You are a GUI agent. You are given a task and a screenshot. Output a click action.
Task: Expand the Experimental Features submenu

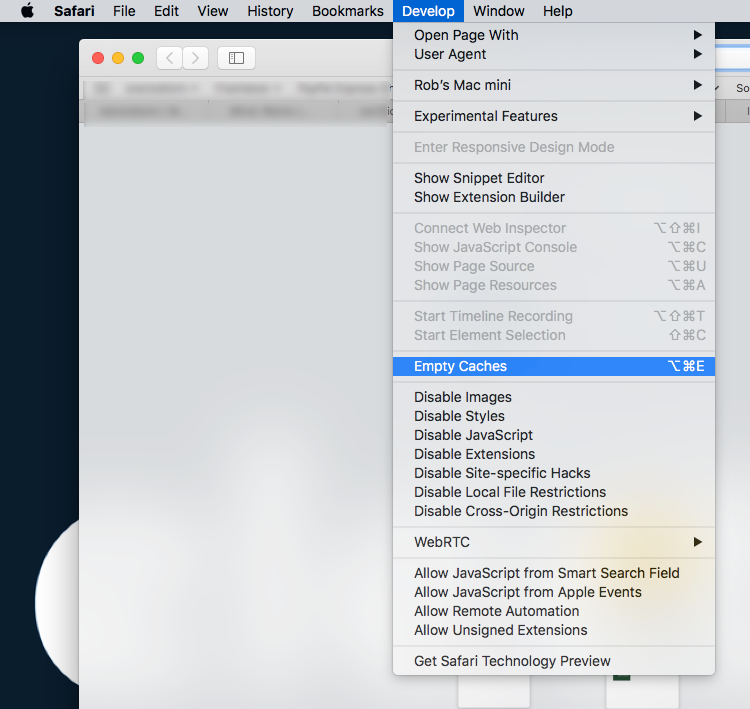(554, 116)
